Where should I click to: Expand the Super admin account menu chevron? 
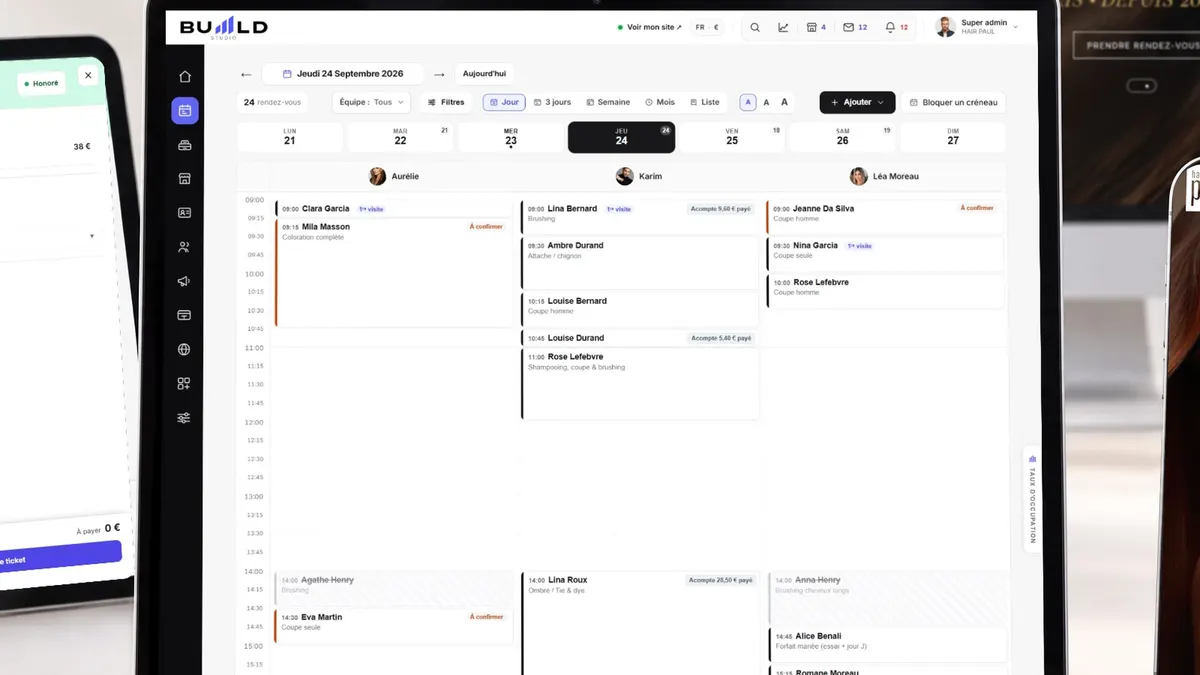tap(1016, 27)
